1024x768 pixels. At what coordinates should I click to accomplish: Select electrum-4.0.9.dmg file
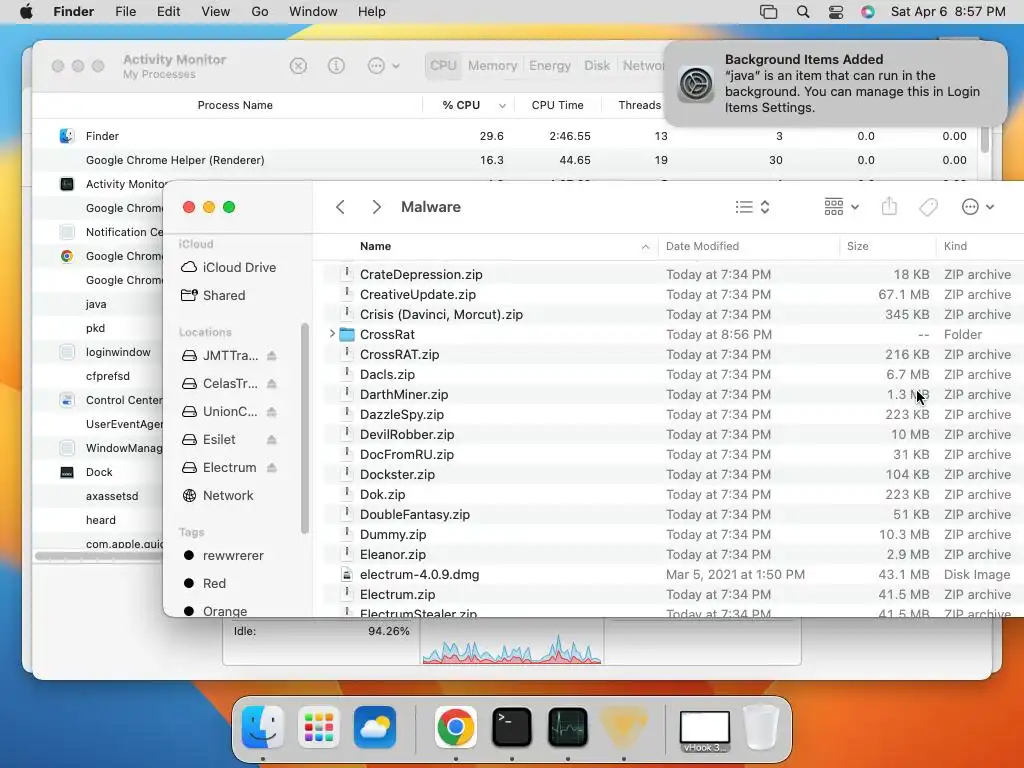pos(673,575)
